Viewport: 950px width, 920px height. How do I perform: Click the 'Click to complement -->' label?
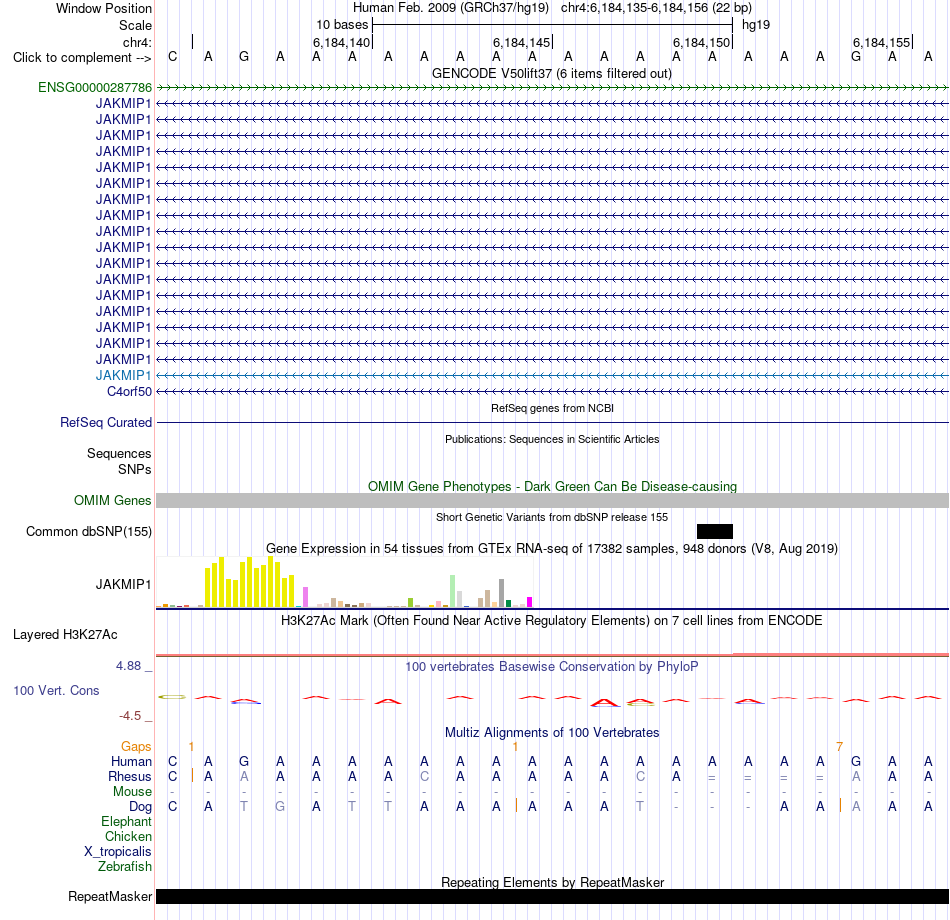[x=82, y=58]
